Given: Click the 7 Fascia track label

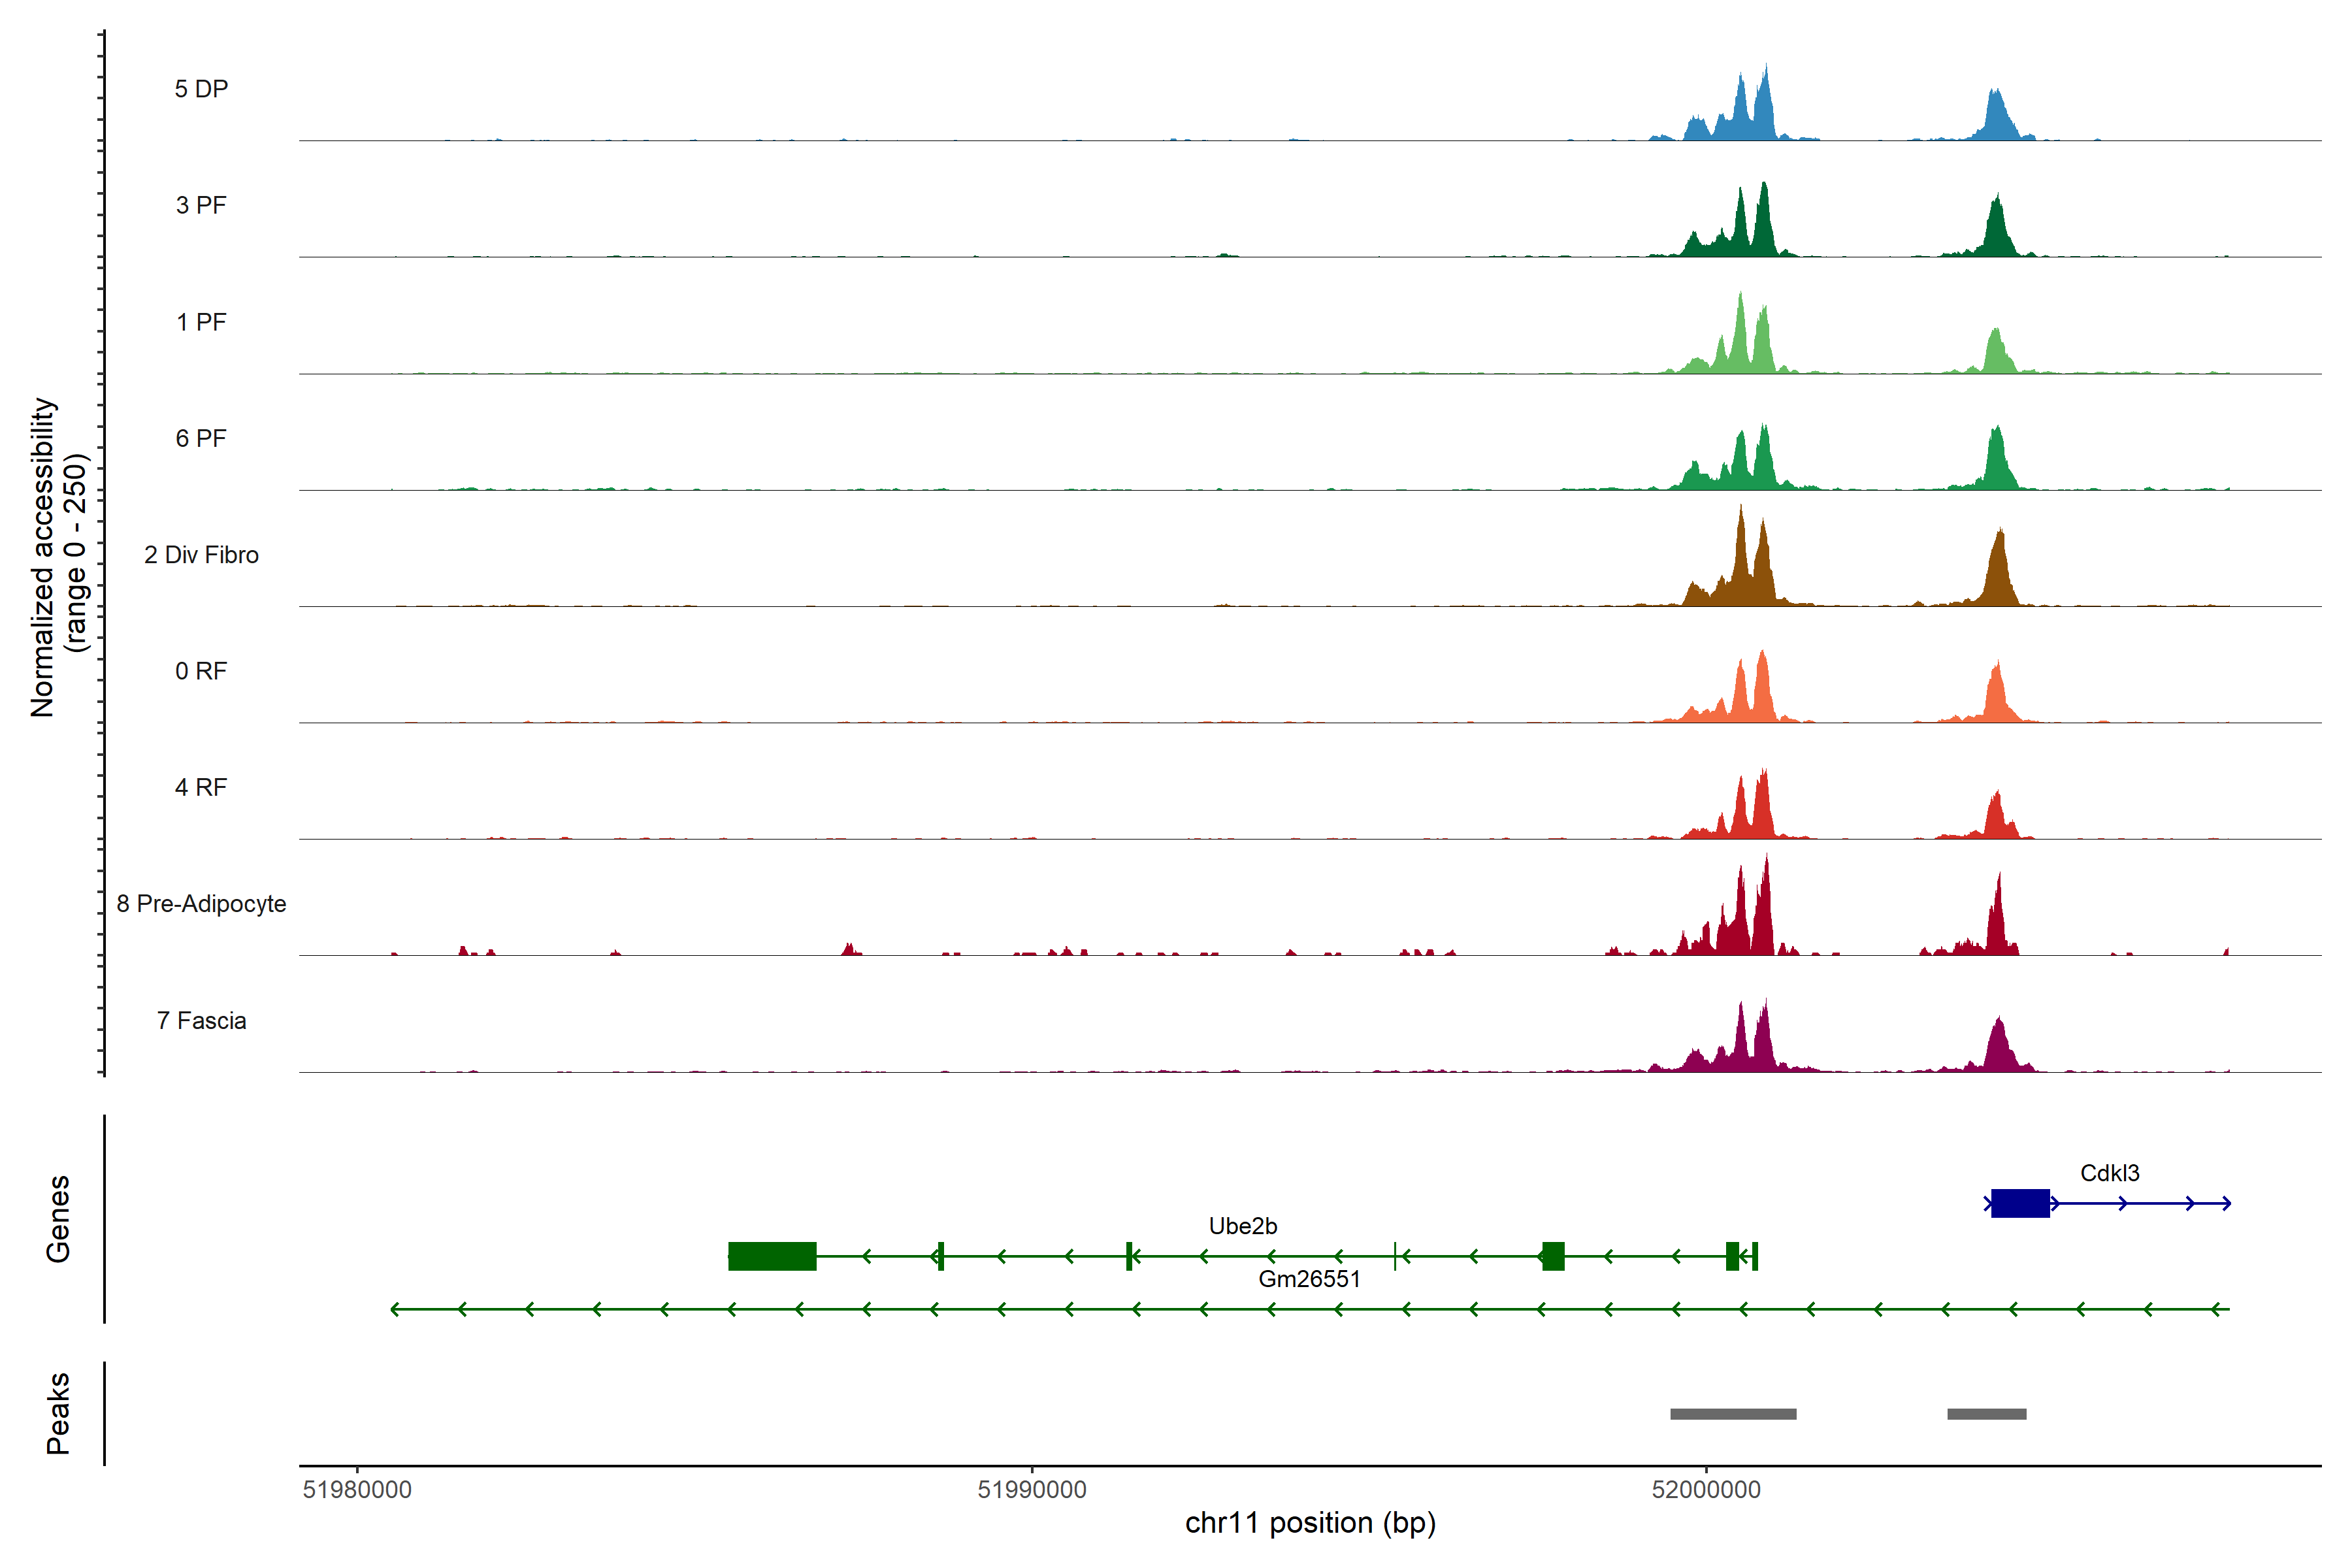Looking at the screenshot, I should [x=201, y=1021].
